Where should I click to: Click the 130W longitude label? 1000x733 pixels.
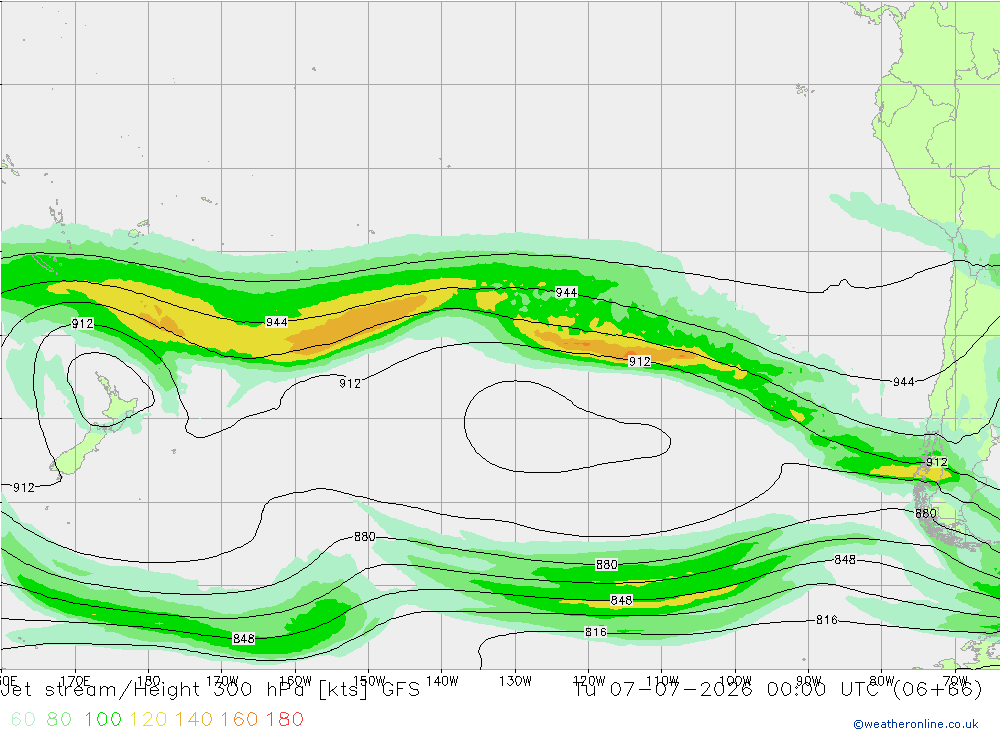coord(515,681)
